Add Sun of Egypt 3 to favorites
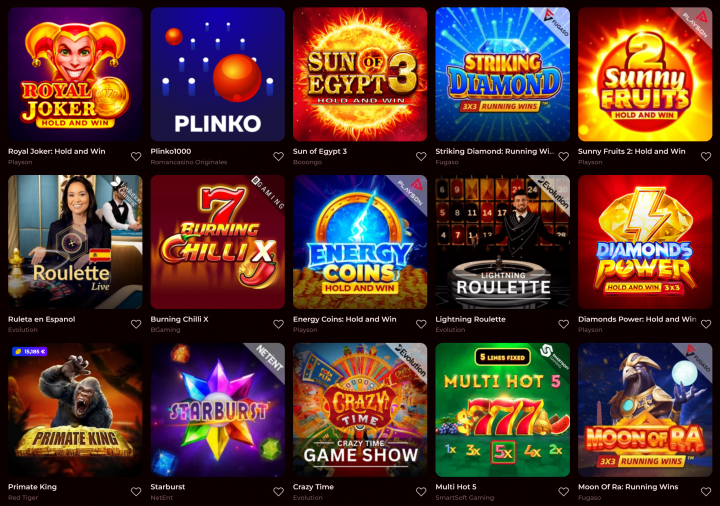This screenshot has height=506, width=720. pos(421,157)
